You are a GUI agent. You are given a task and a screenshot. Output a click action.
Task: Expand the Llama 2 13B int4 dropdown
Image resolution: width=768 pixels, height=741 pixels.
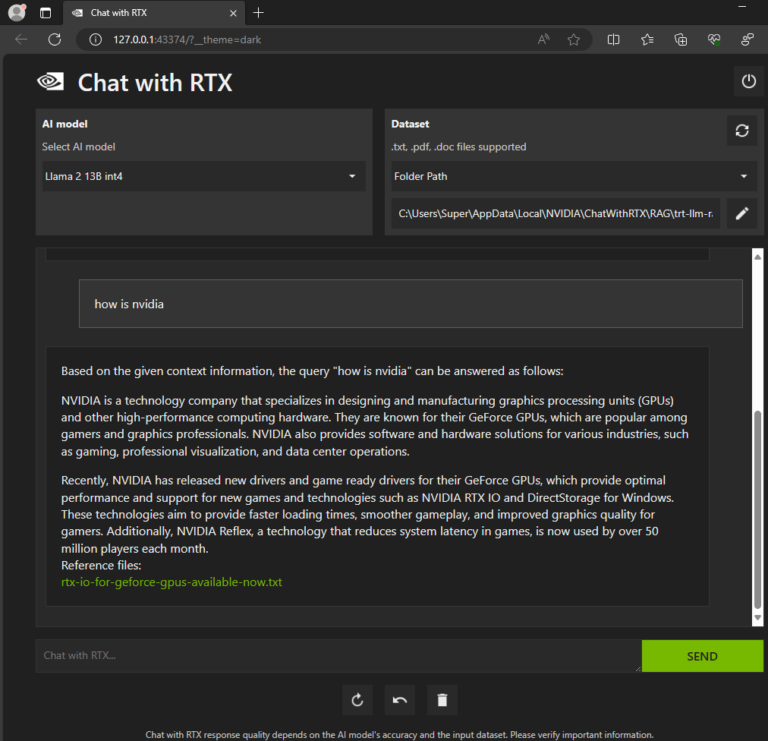coord(204,176)
